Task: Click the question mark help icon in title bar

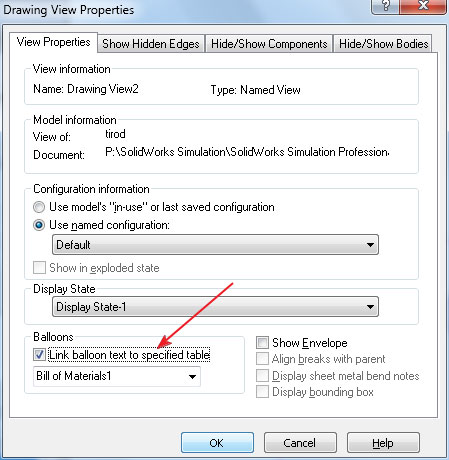Action: coord(385,6)
